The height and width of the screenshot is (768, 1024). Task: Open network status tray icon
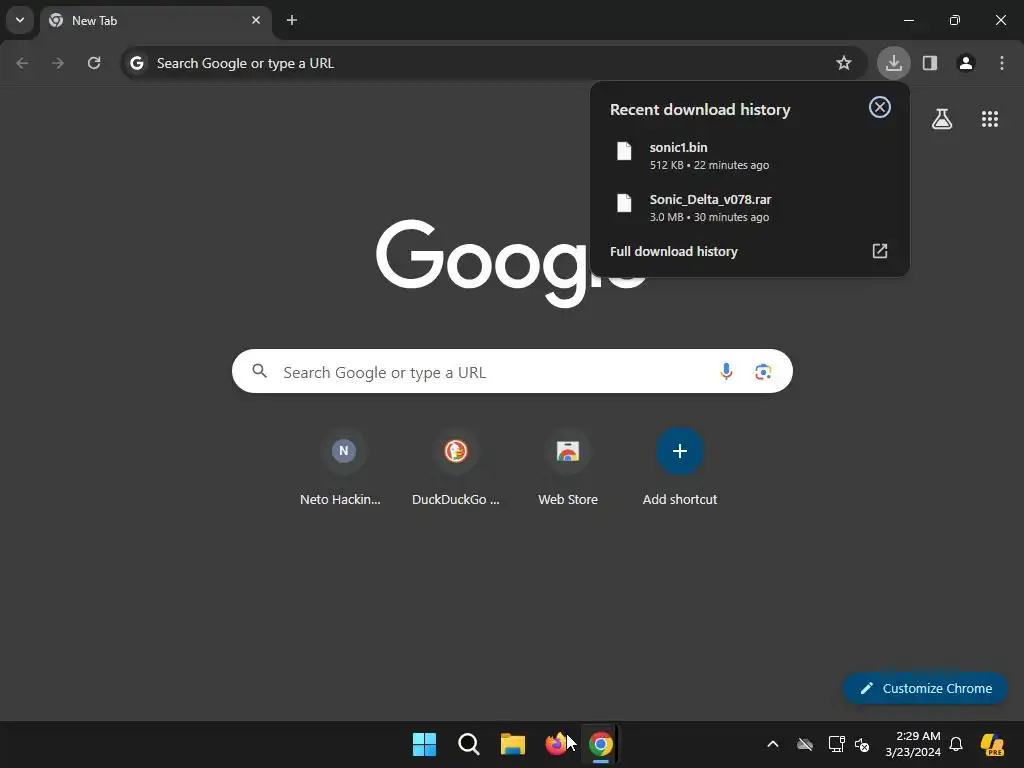tap(836, 744)
